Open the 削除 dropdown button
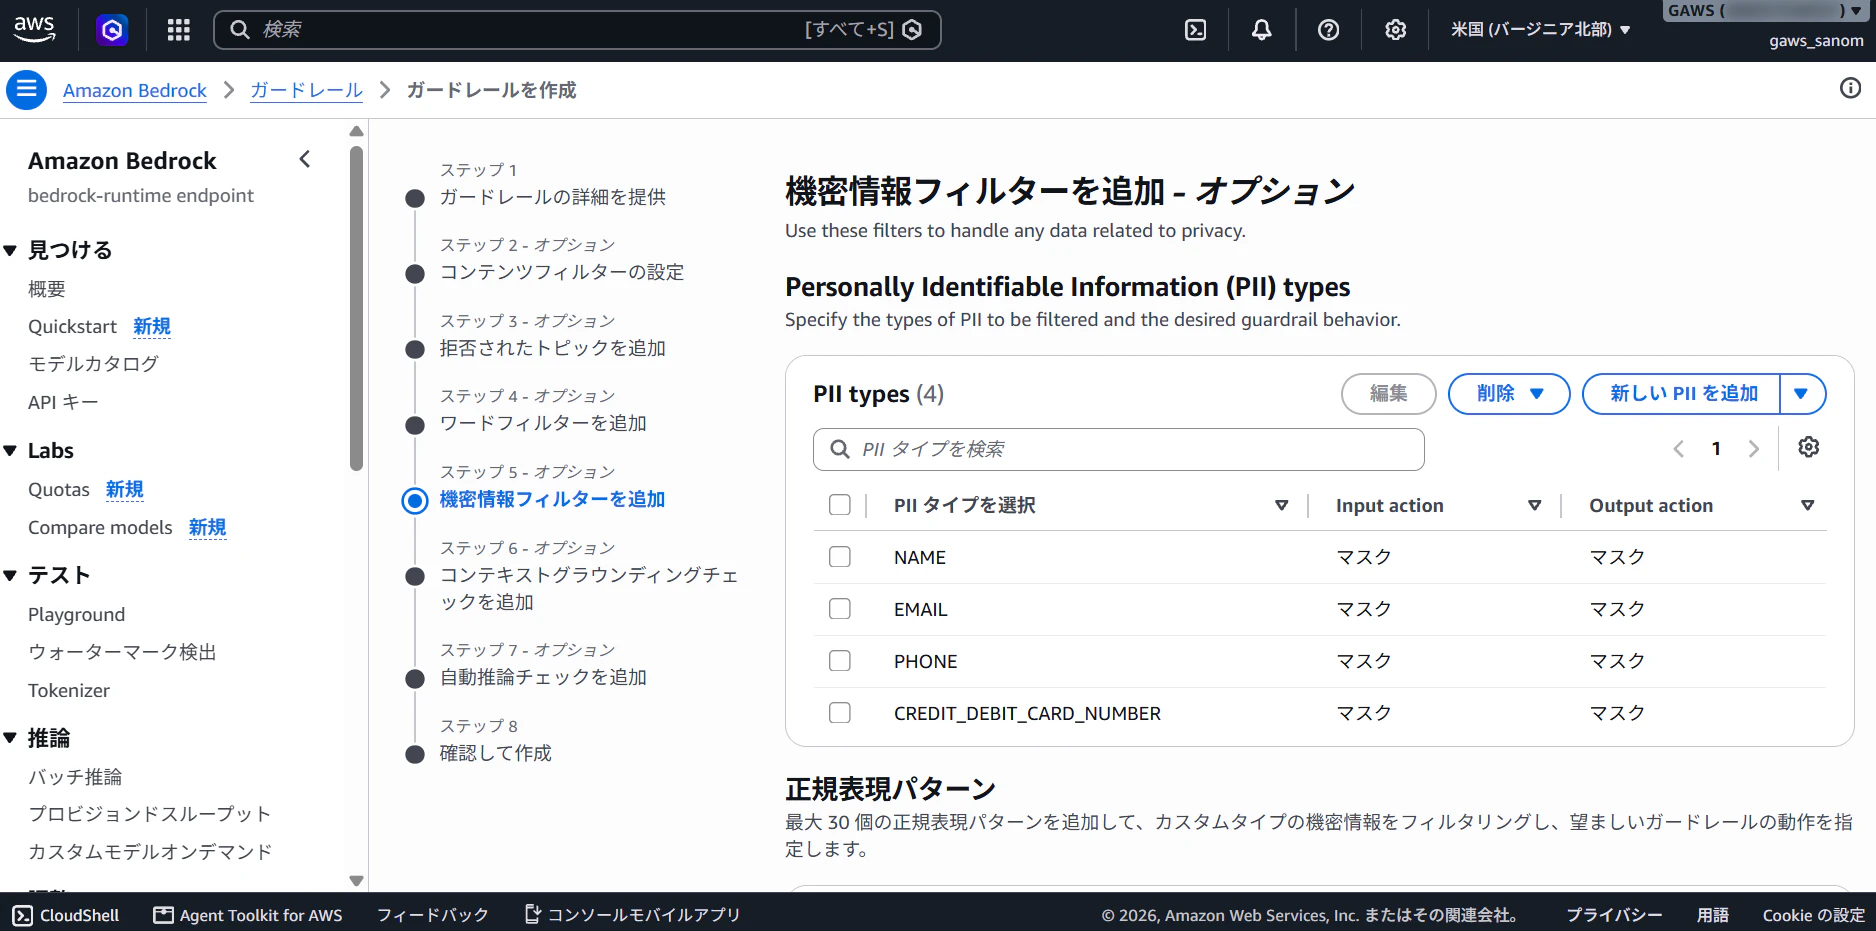Viewport: 1876px width, 931px height. [x=1509, y=394]
